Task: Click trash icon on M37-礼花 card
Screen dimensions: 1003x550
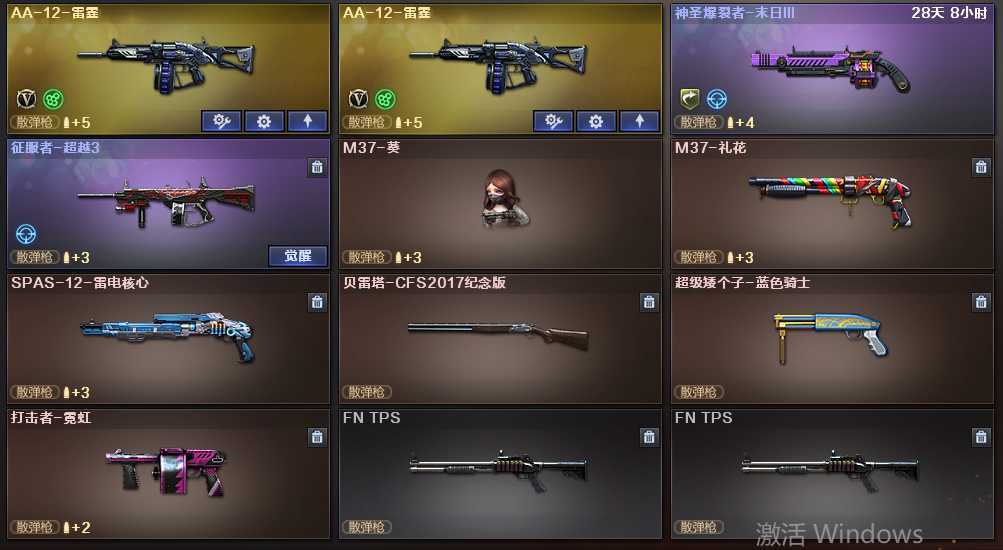Action: click(x=981, y=168)
